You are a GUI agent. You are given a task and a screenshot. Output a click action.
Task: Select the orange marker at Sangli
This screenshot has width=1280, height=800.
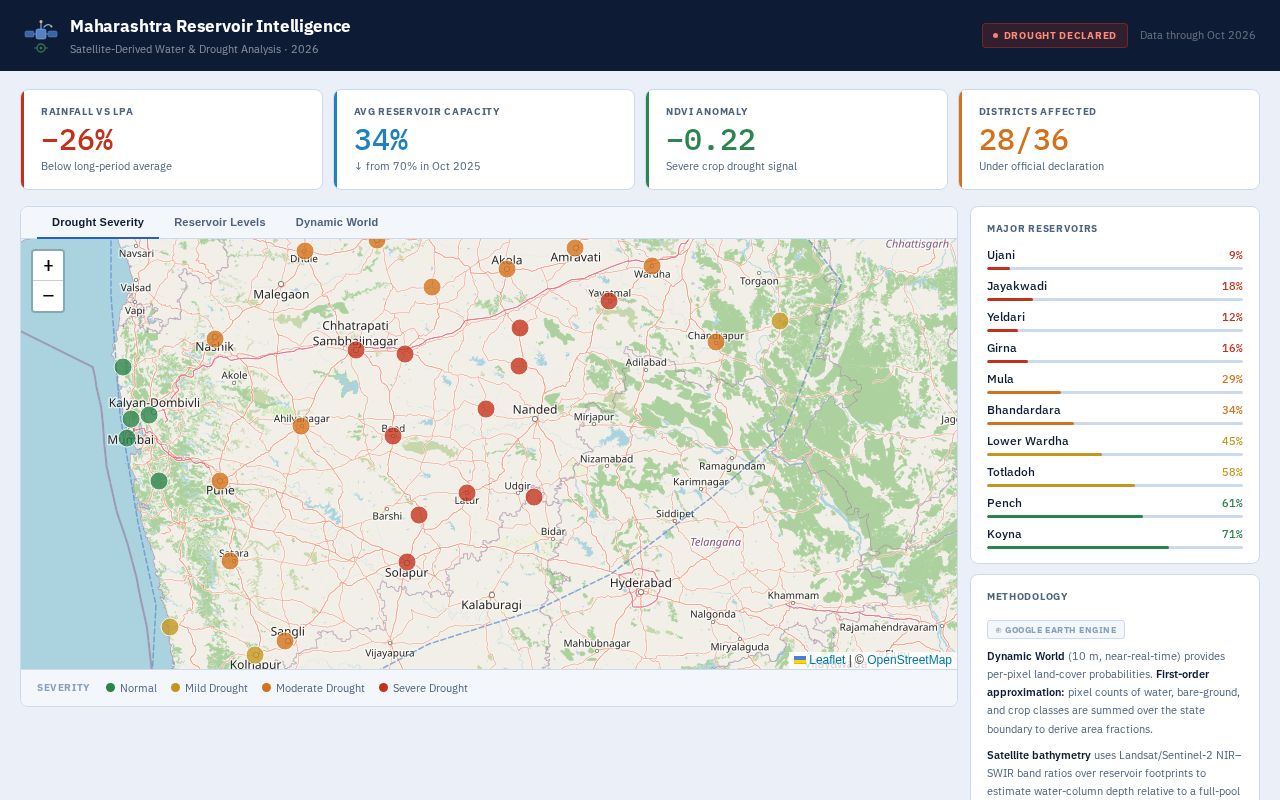point(285,641)
